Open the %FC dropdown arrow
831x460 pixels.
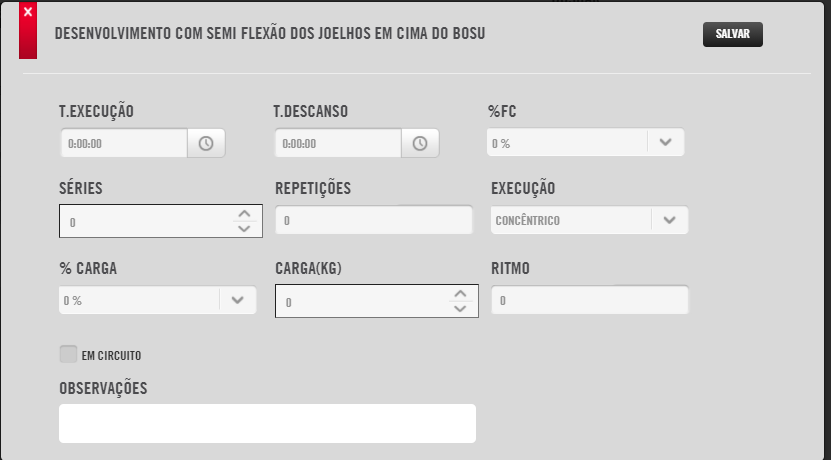point(666,142)
